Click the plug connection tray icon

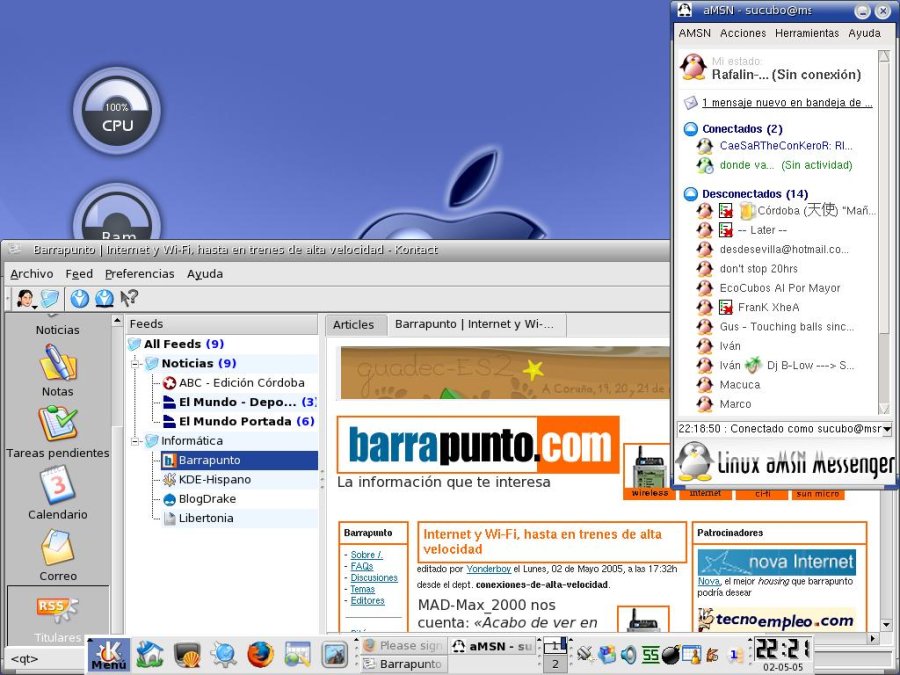coord(585,654)
